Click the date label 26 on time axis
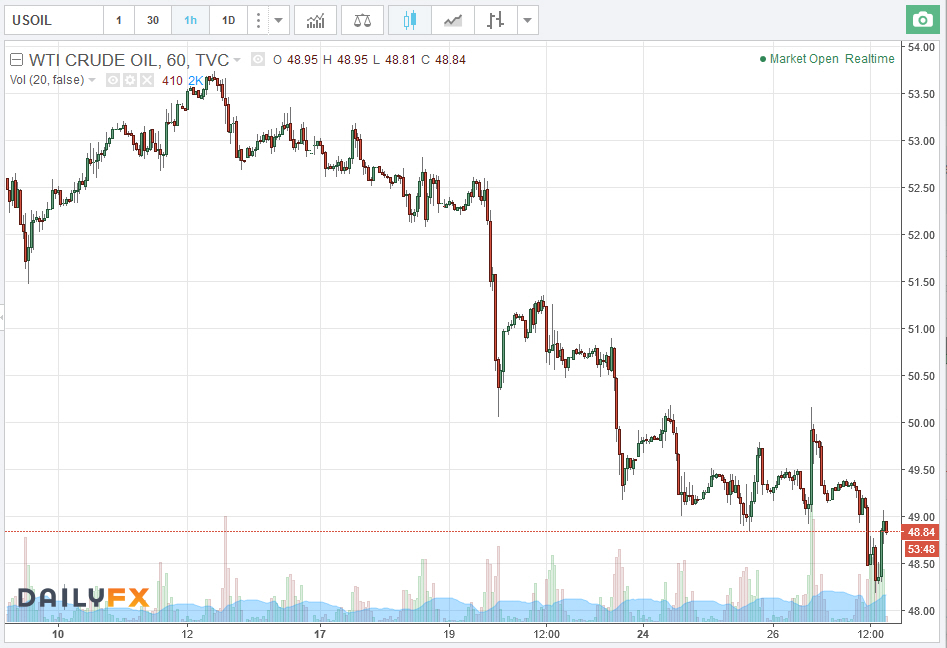 click(772, 634)
